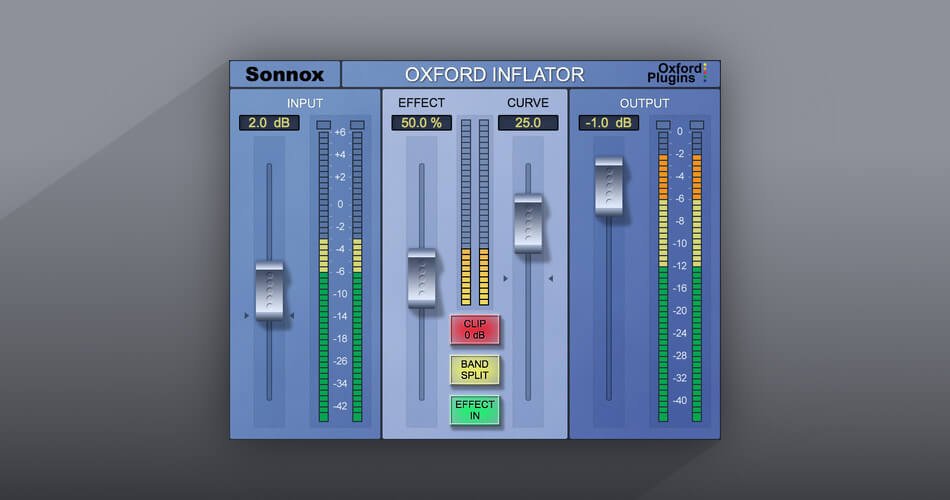This screenshot has height=500, width=950.
Task: Click the left triangle marker beside the curve fader
Action: pyautogui.click(x=505, y=280)
